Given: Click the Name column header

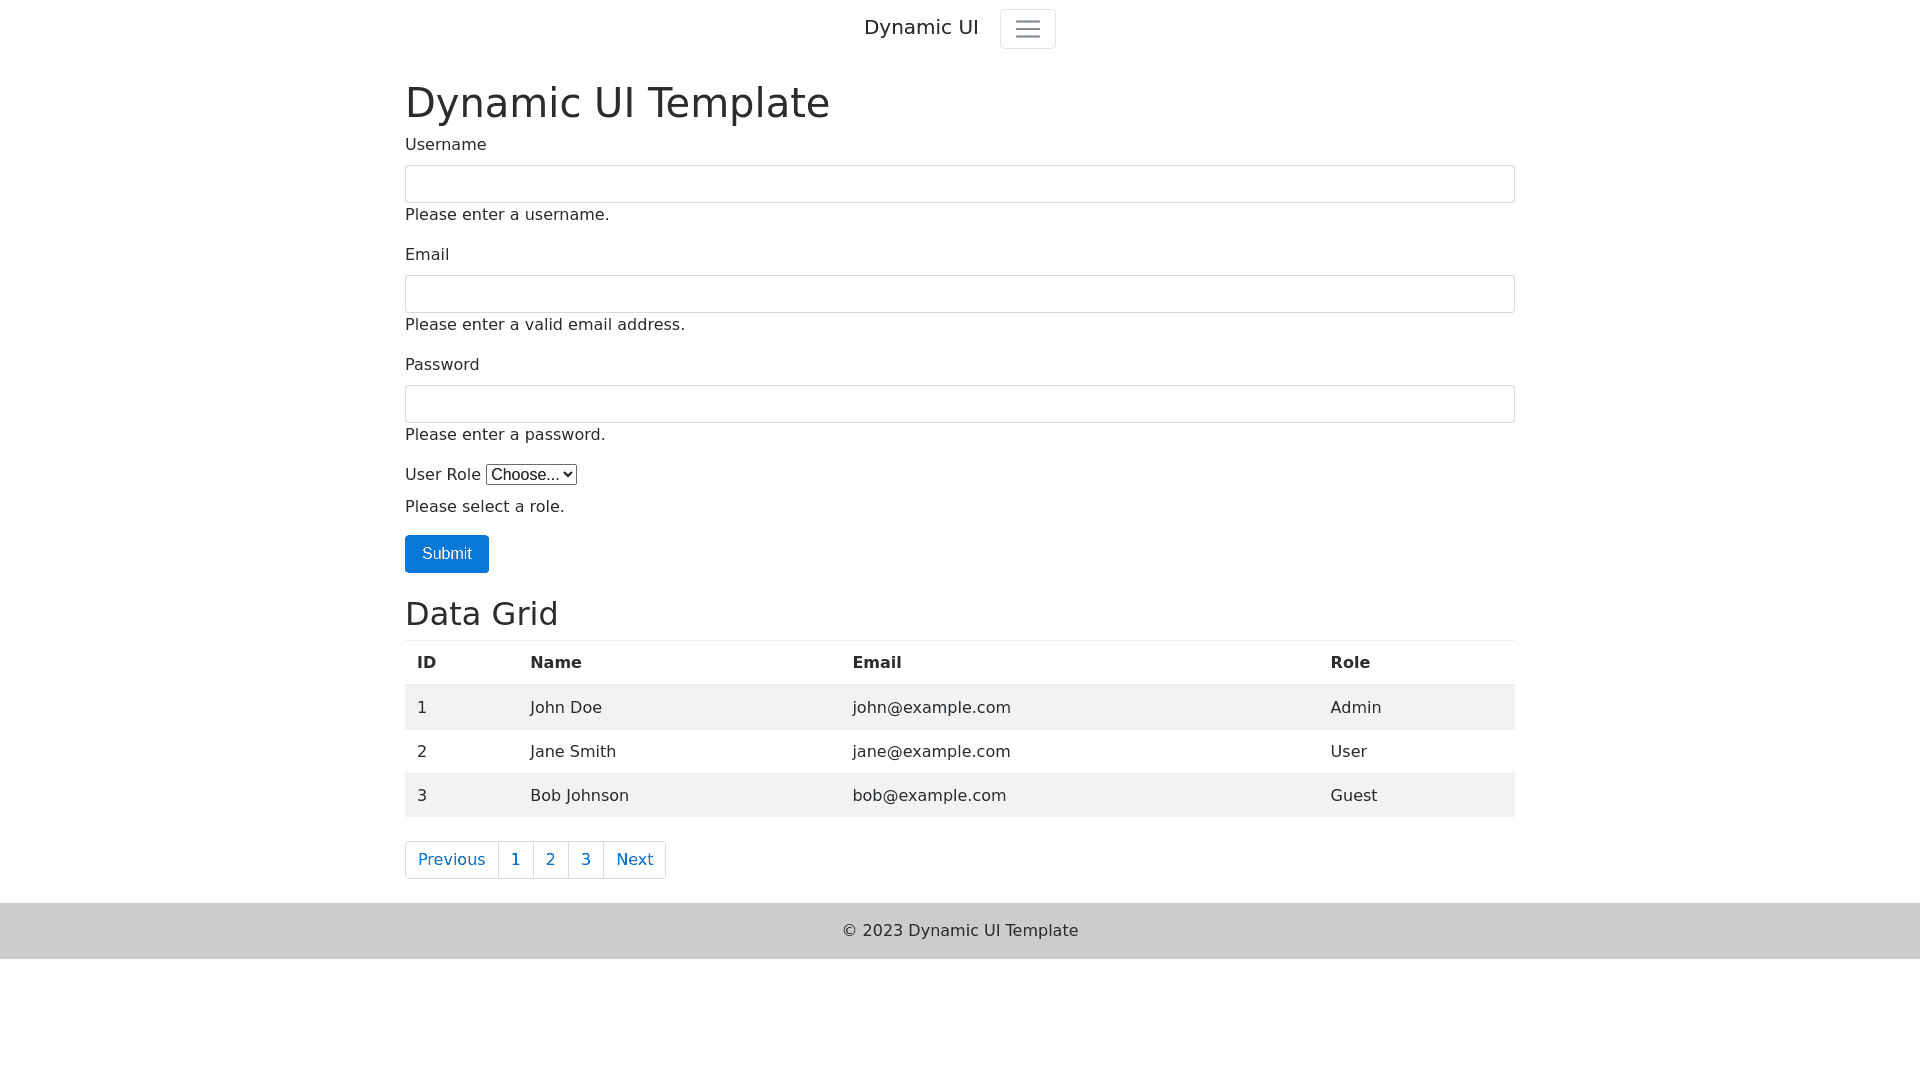Looking at the screenshot, I should coord(556,662).
